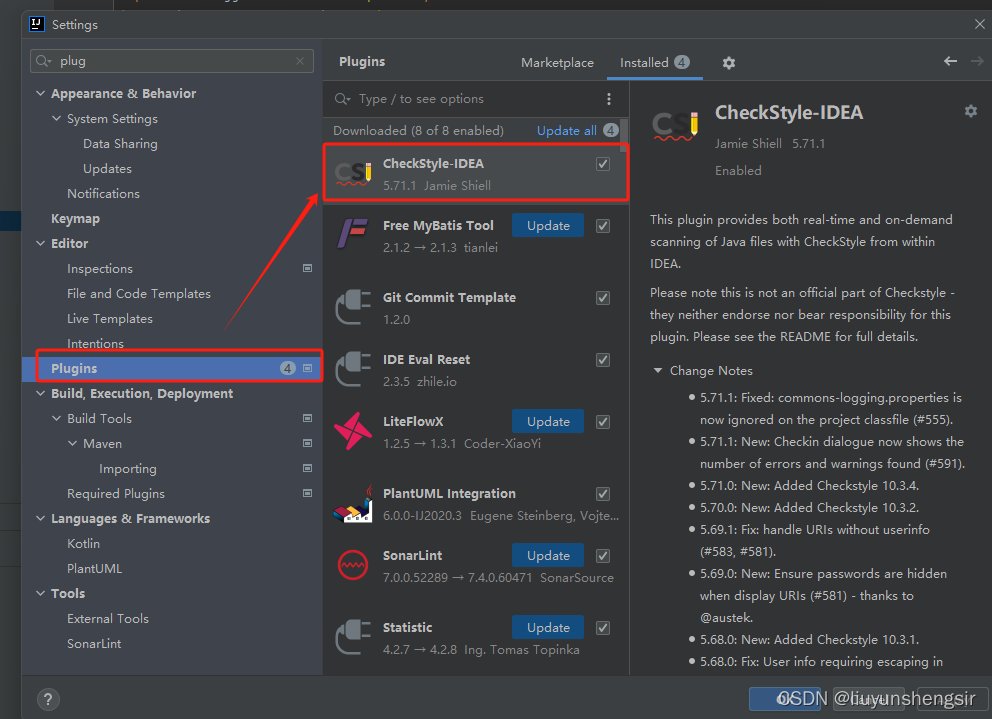Click the SonarLint plugin icon
The width and height of the screenshot is (992, 719).
(353, 565)
